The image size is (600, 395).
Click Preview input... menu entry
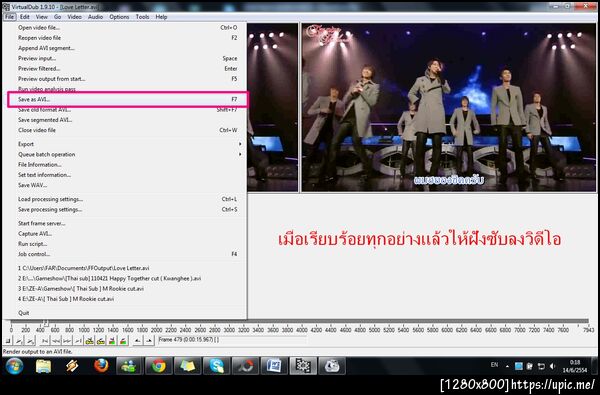pyautogui.click(x=127, y=58)
